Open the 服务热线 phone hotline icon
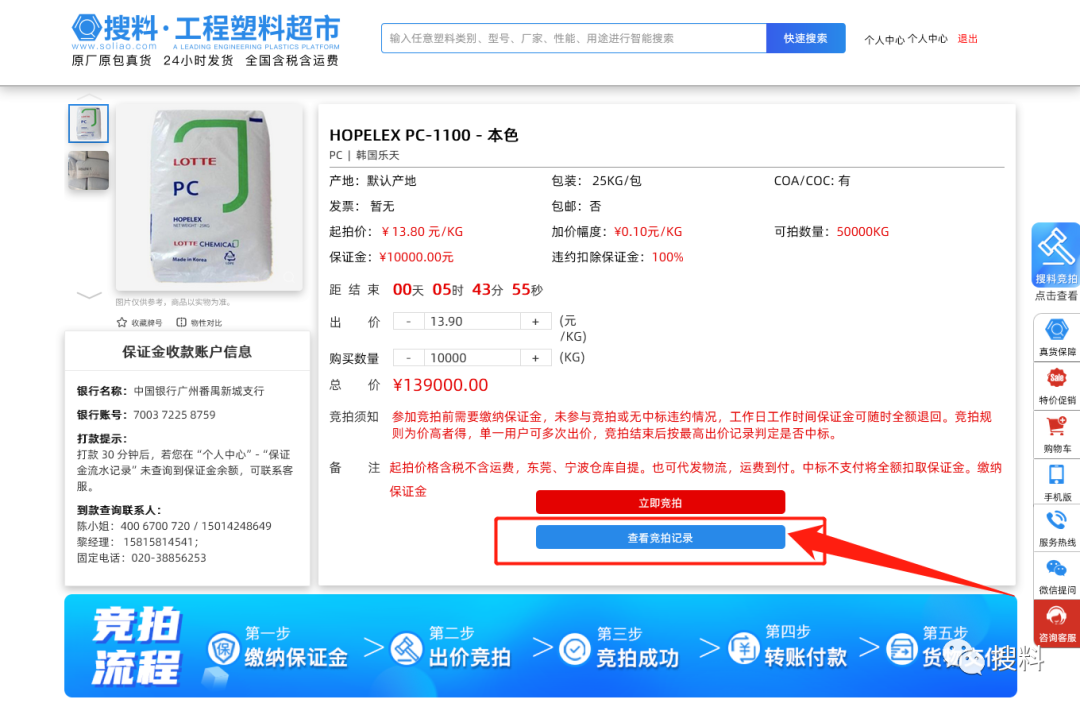Screen dimensions: 1080x707 tap(1056, 521)
